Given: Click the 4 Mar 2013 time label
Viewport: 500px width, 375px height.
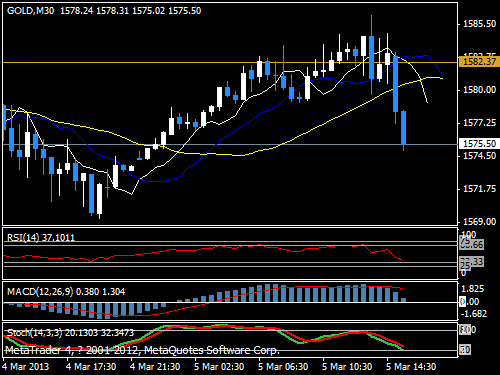Looking at the screenshot, I should pyautogui.click(x=26, y=367).
